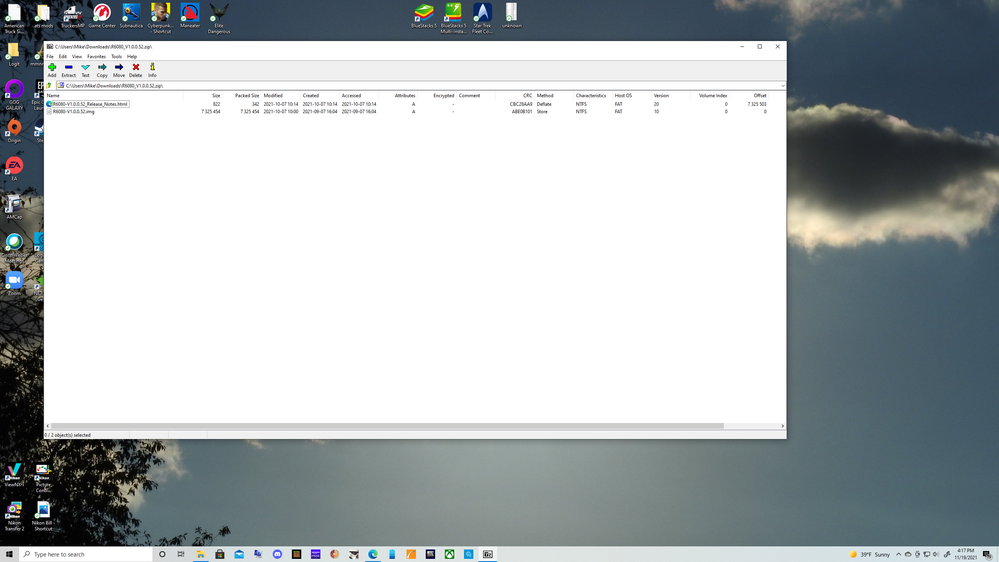The width and height of the screenshot is (999, 562).
Task: Sort by the Packed Size column
Action: pos(247,96)
